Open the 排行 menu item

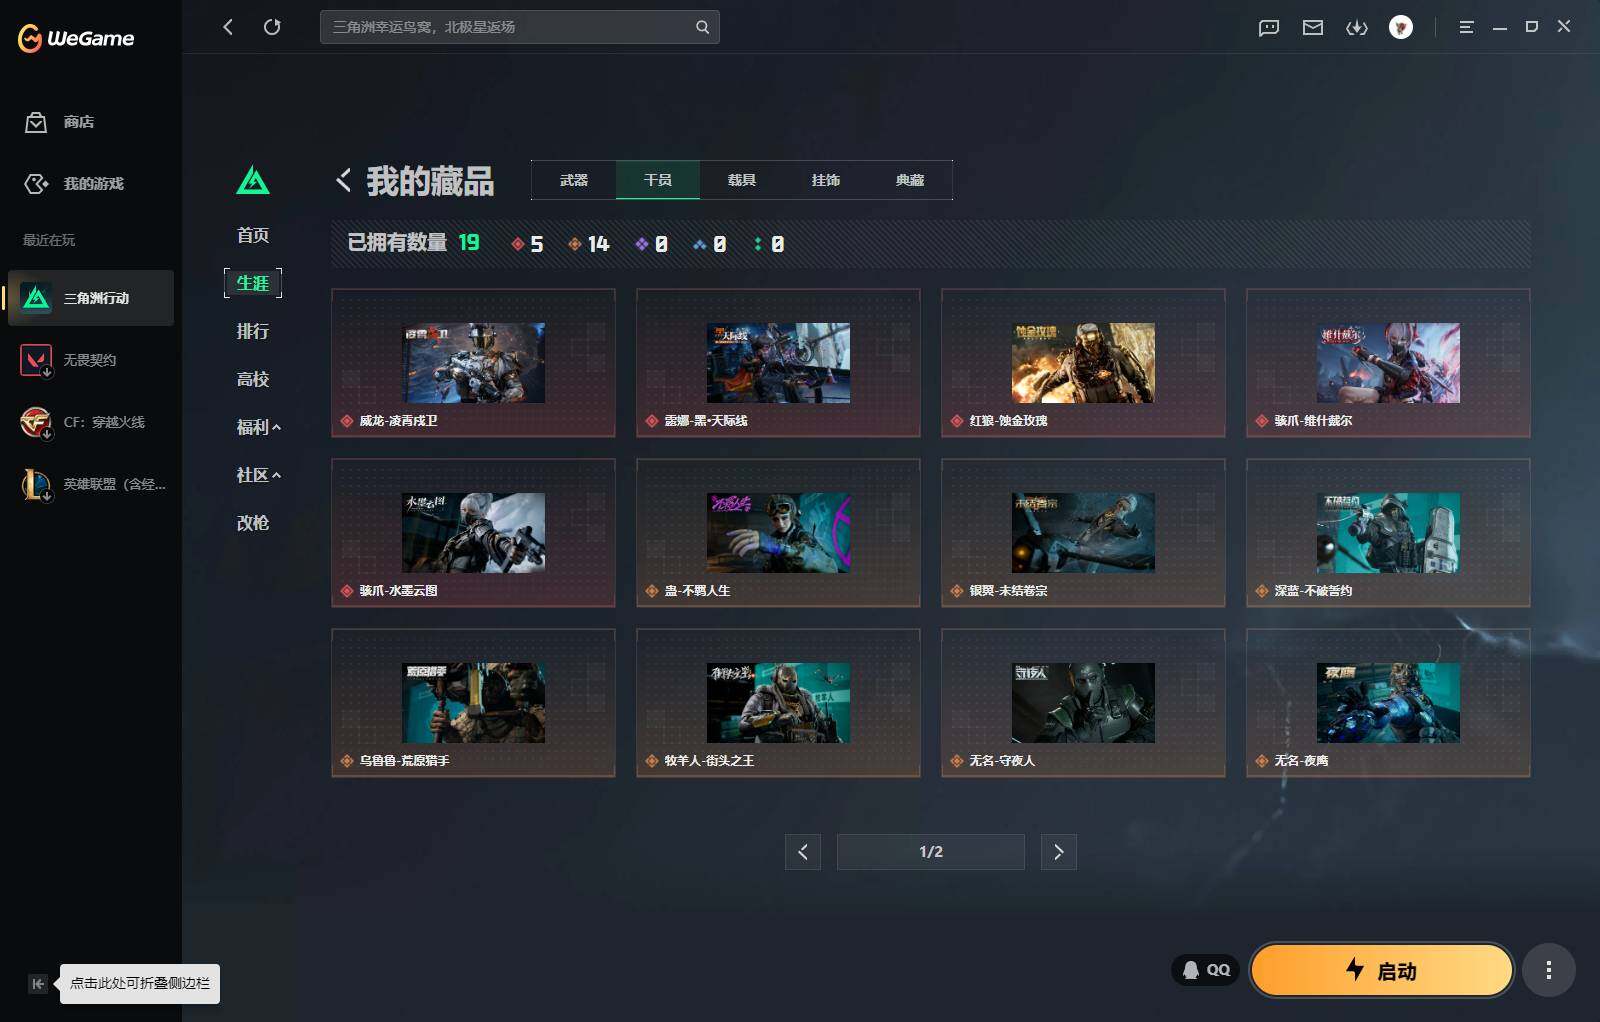(253, 331)
